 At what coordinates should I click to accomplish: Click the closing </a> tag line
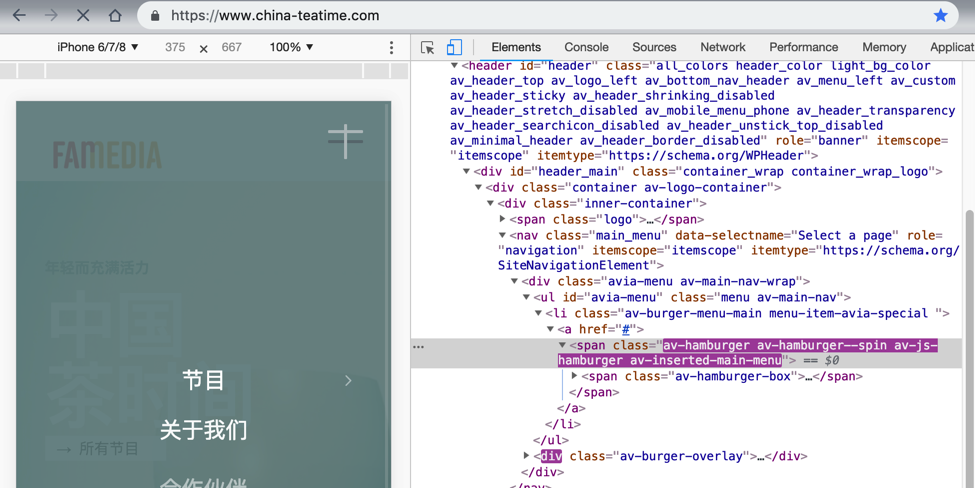click(571, 408)
